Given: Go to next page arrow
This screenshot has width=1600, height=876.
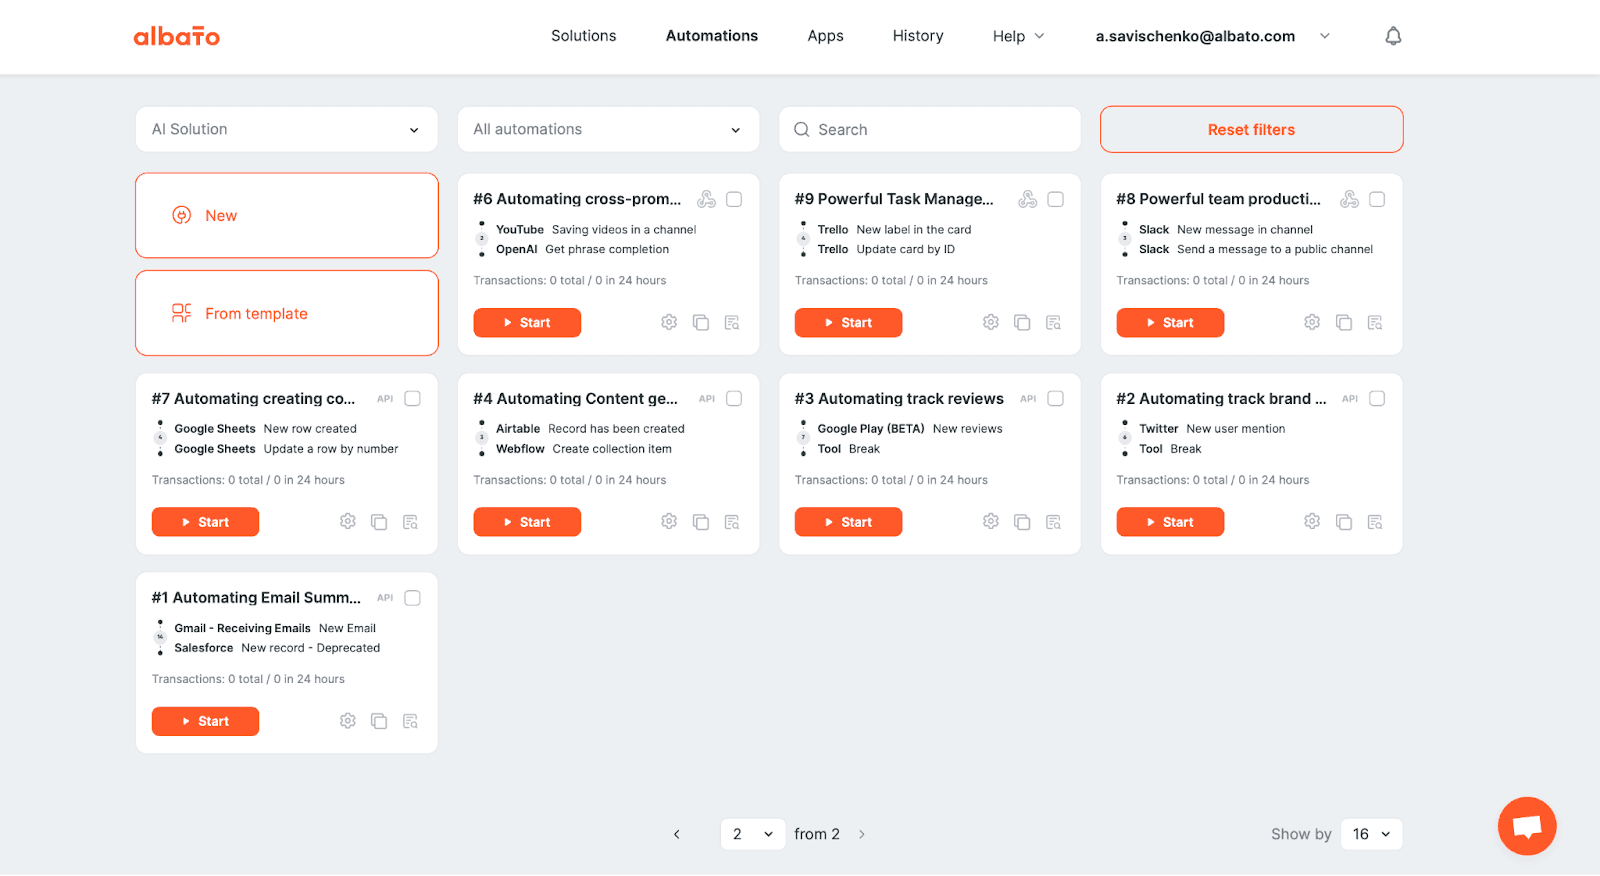Looking at the screenshot, I should coord(862,834).
